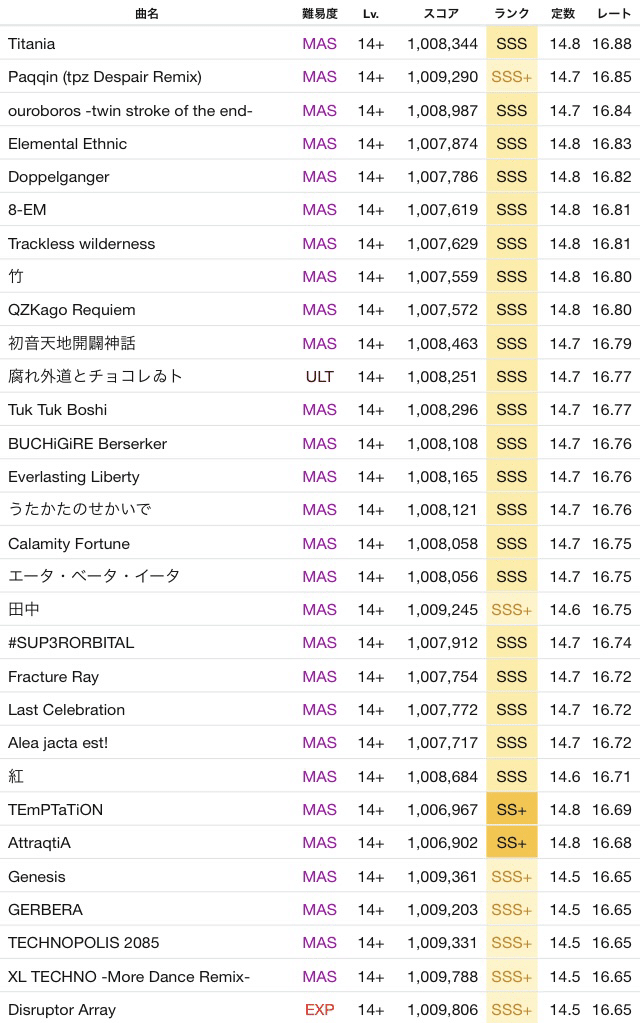Select Calamity Fortune song title
The image size is (640, 1023).
tap(69, 543)
